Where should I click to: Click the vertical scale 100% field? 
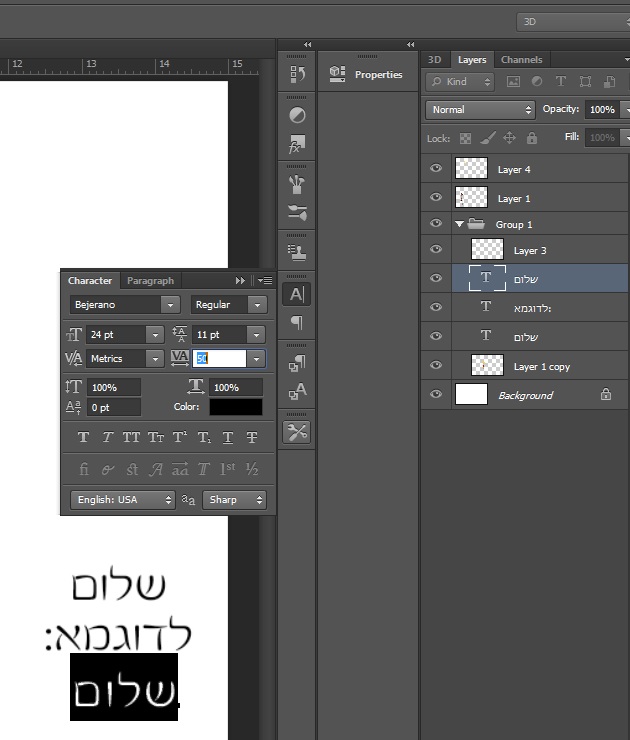point(113,388)
